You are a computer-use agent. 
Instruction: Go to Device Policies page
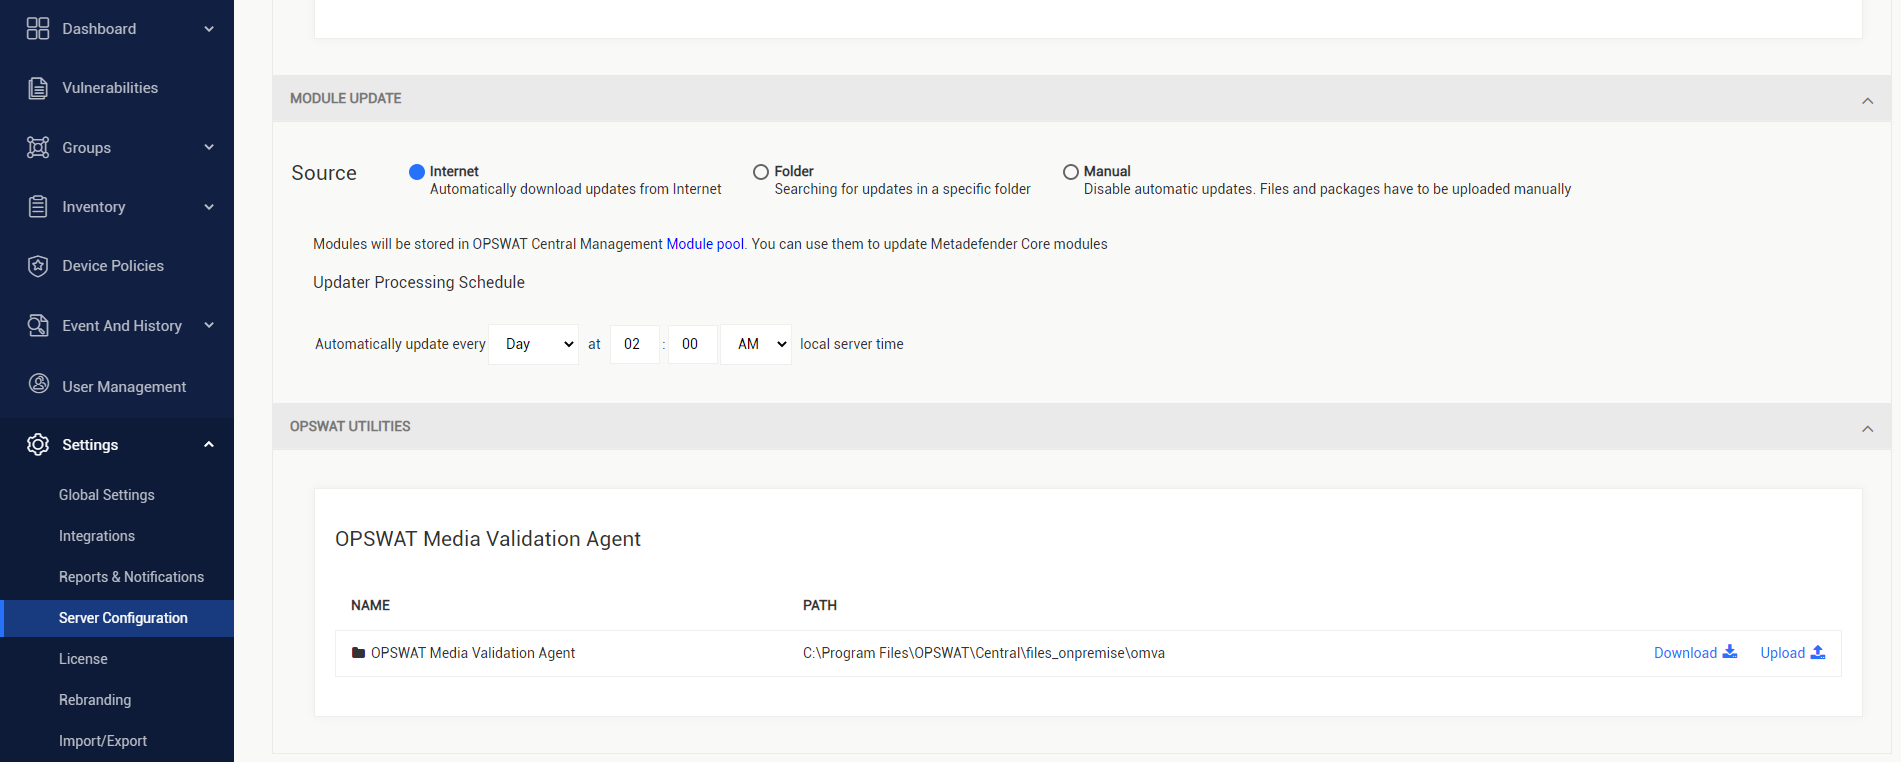[x=113, y=266]
